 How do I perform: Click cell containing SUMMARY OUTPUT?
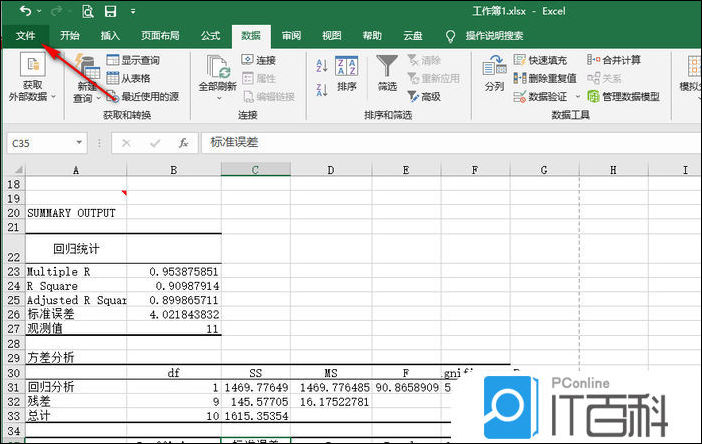click(x=76, y=213)
